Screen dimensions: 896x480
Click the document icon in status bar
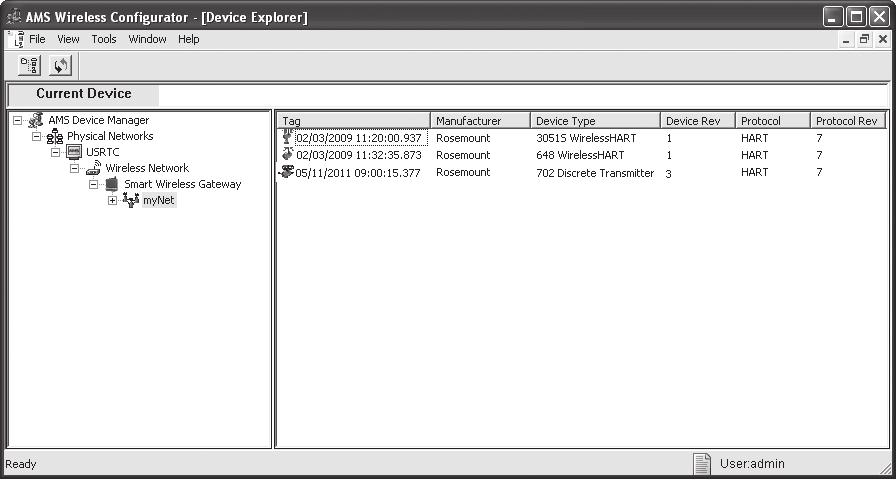[702, 464]
